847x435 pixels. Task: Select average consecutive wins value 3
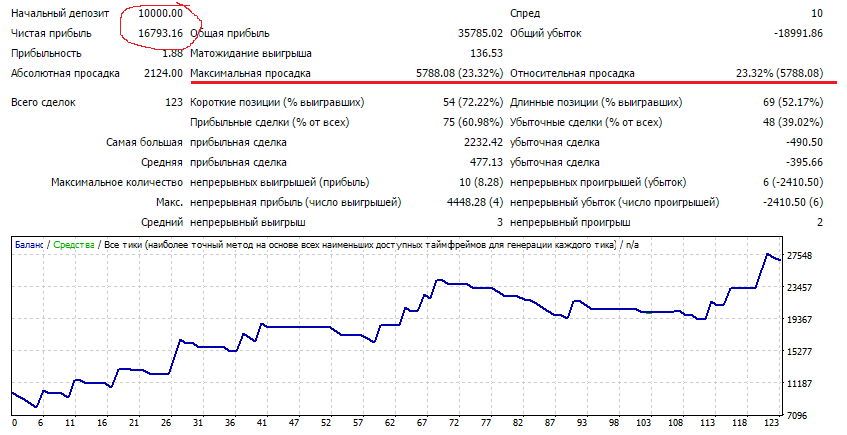pyautogui.click(x=500, y=222)
